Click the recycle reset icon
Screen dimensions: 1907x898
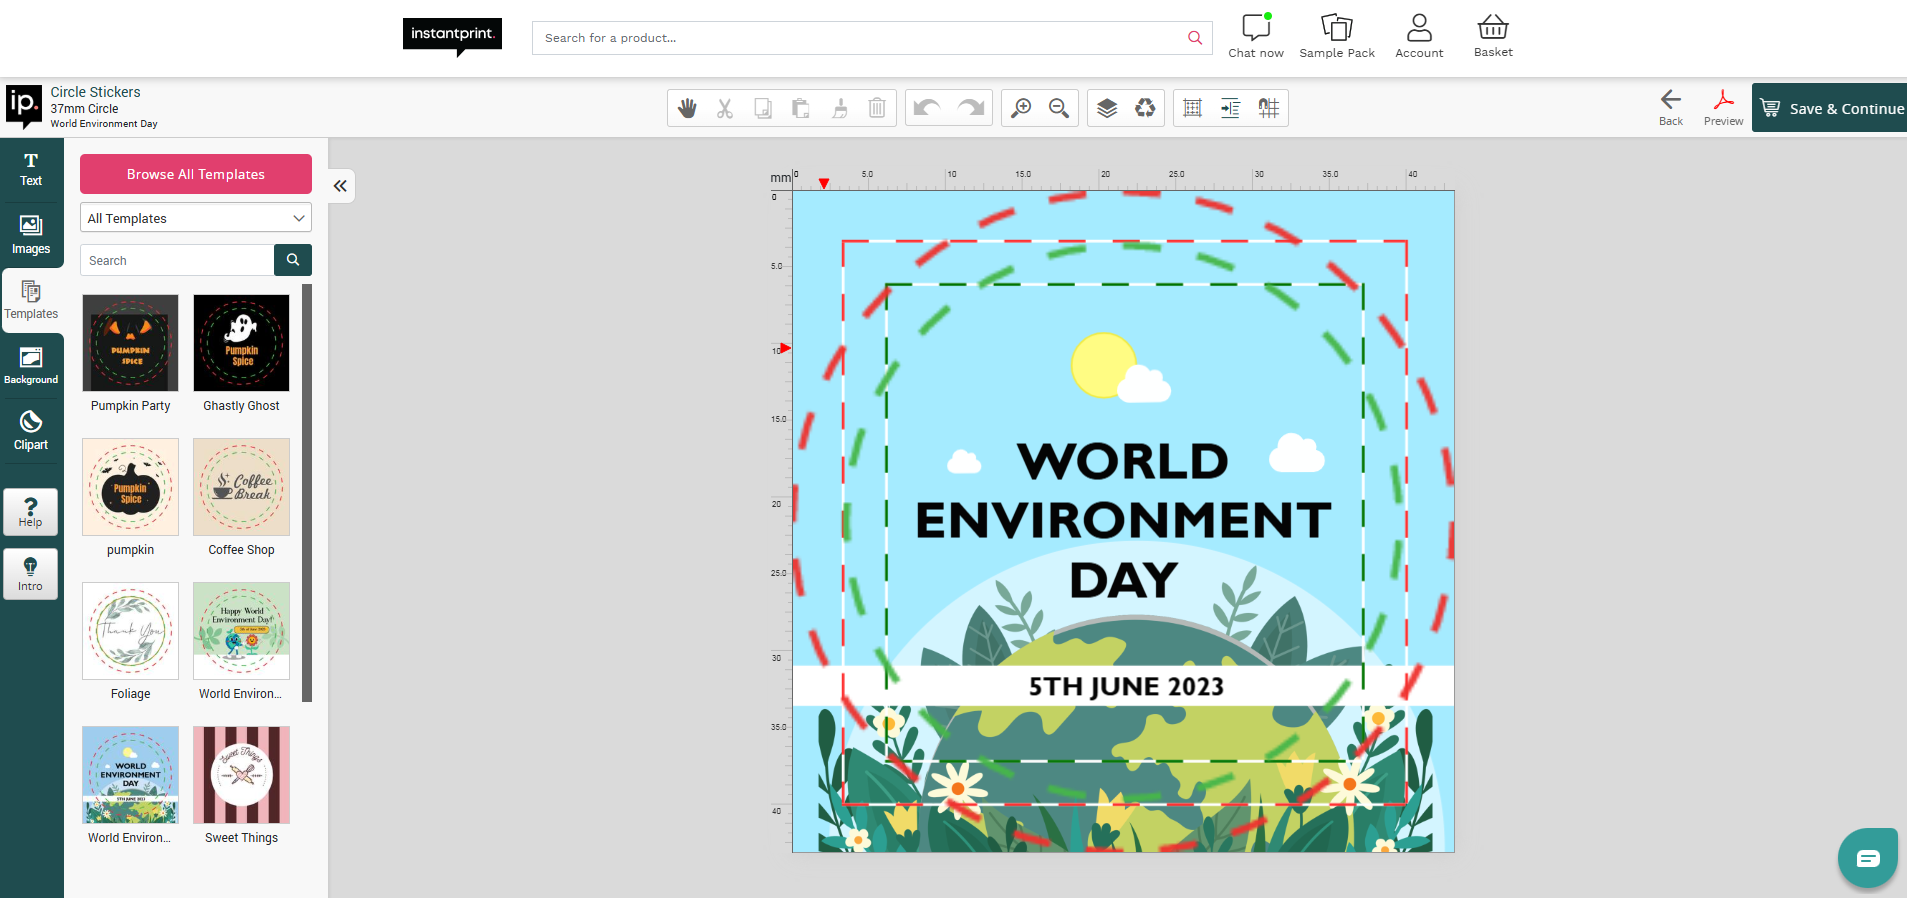(1145, 108)
